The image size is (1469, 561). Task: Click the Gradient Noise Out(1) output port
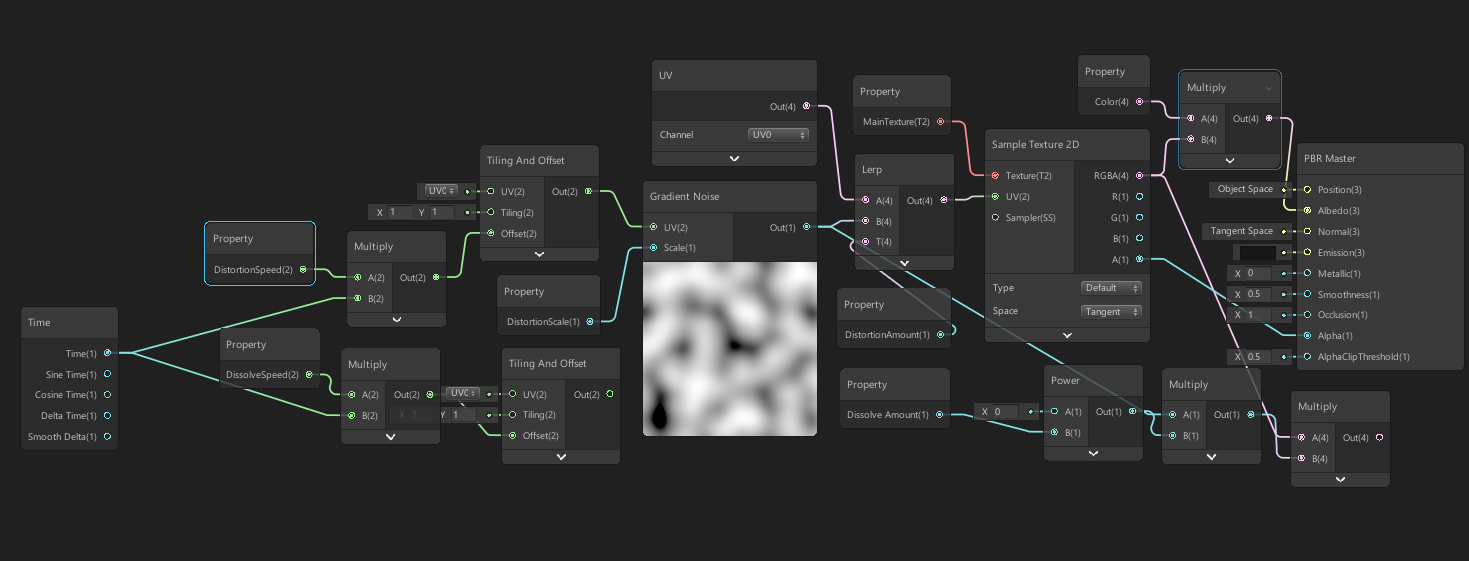coord(806,227)
